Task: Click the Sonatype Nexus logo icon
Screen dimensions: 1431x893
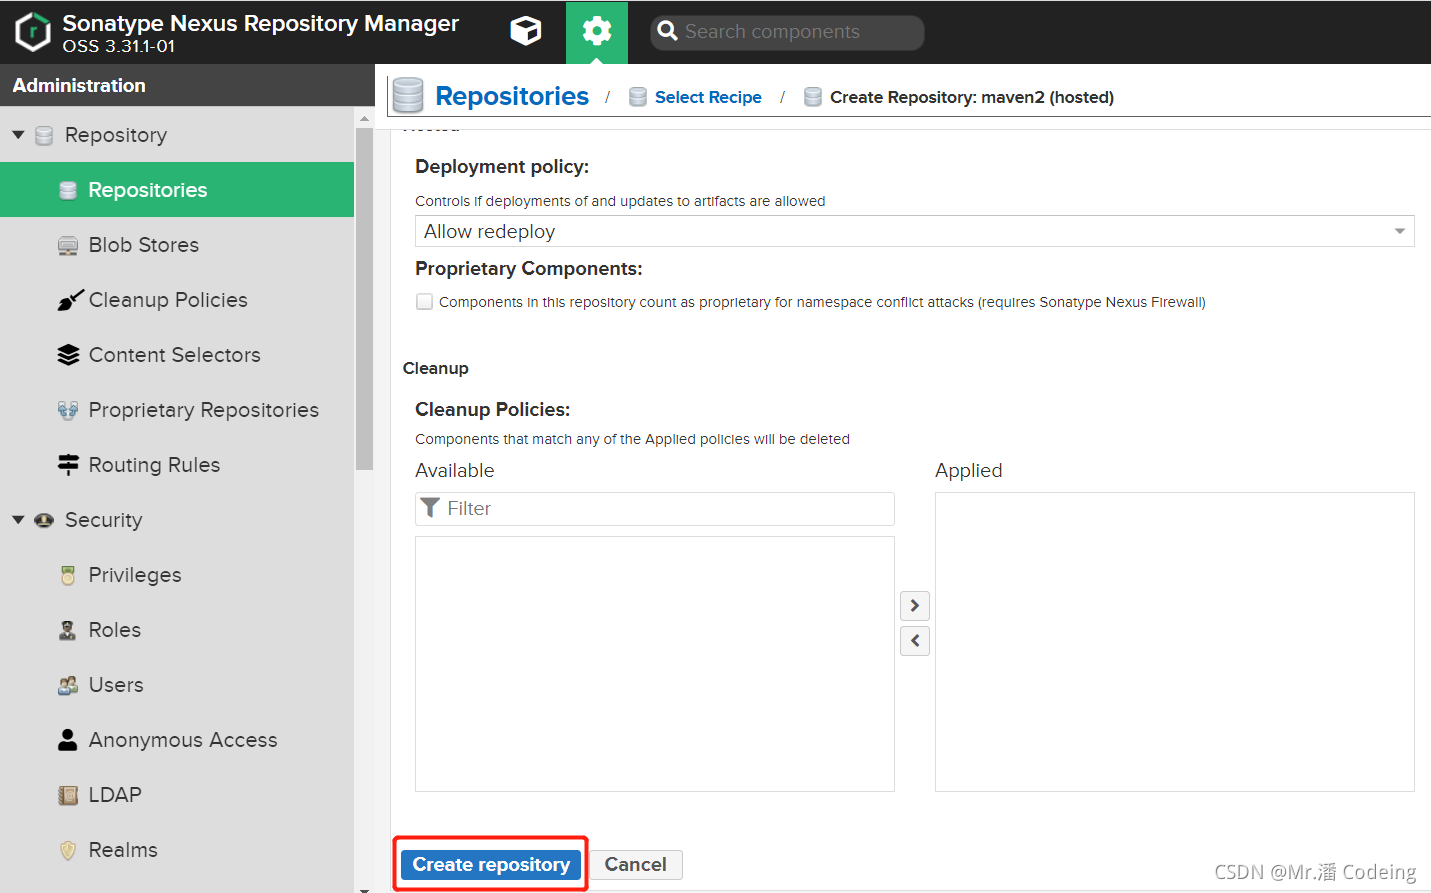Action: coord(33,32)
